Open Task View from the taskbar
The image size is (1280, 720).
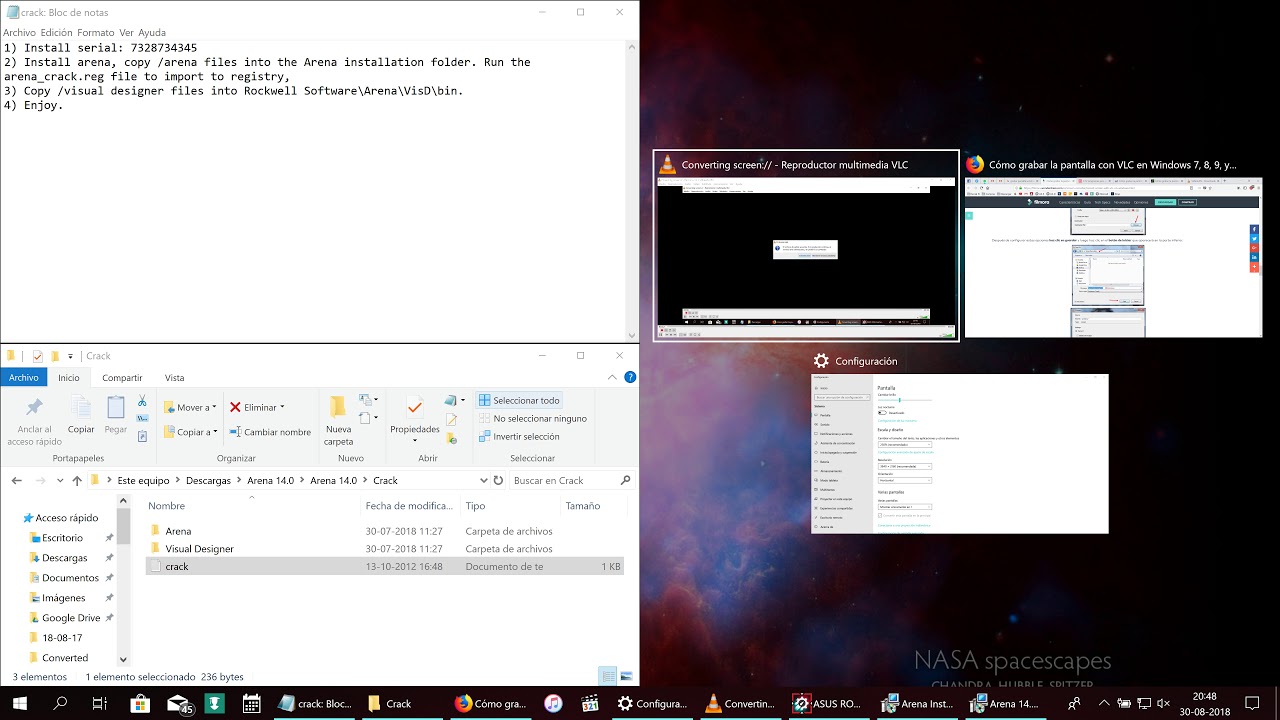point(99,703)
